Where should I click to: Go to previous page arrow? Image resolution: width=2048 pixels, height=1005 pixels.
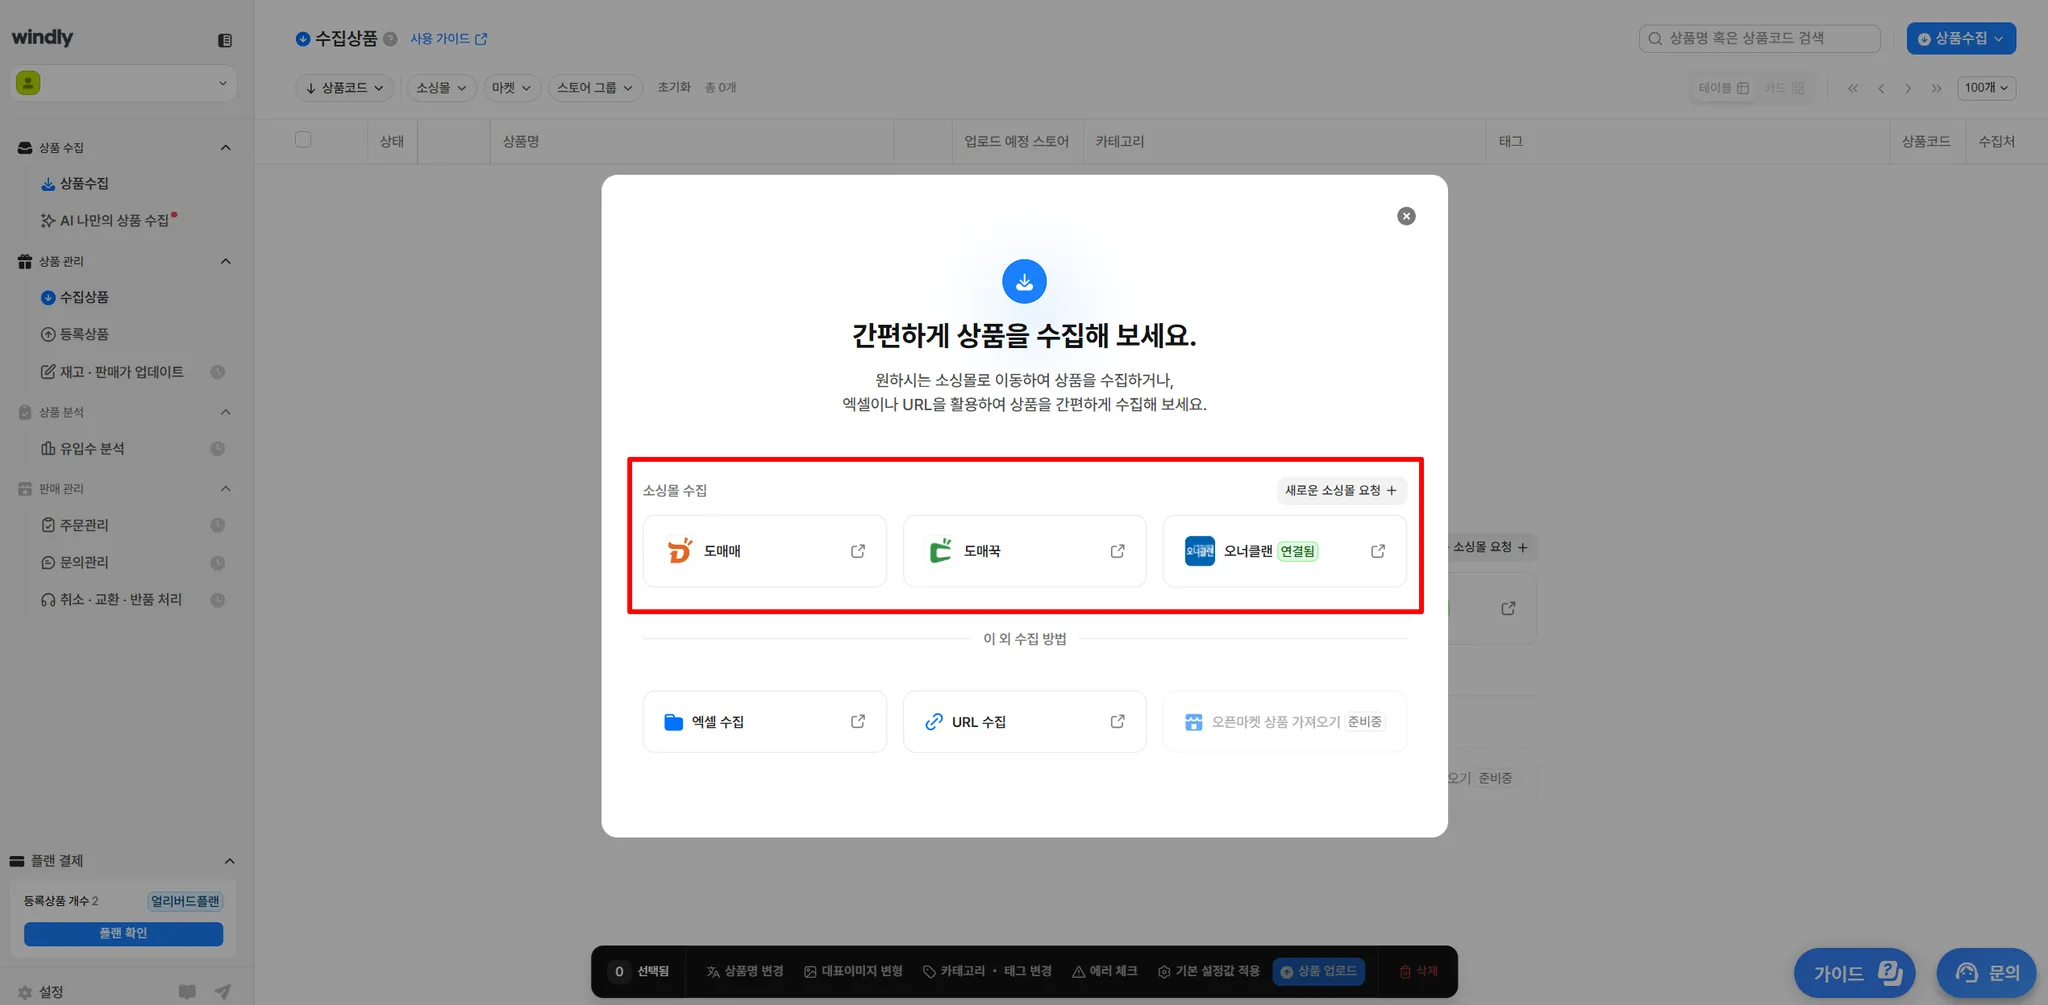1881,88
